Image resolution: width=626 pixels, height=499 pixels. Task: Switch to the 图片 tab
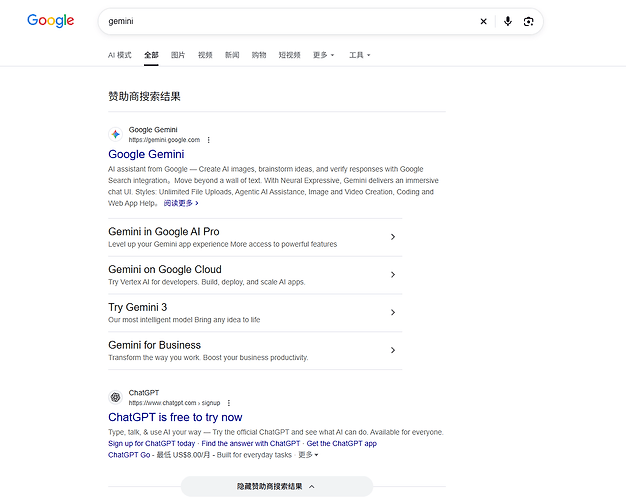click(178, 55)
